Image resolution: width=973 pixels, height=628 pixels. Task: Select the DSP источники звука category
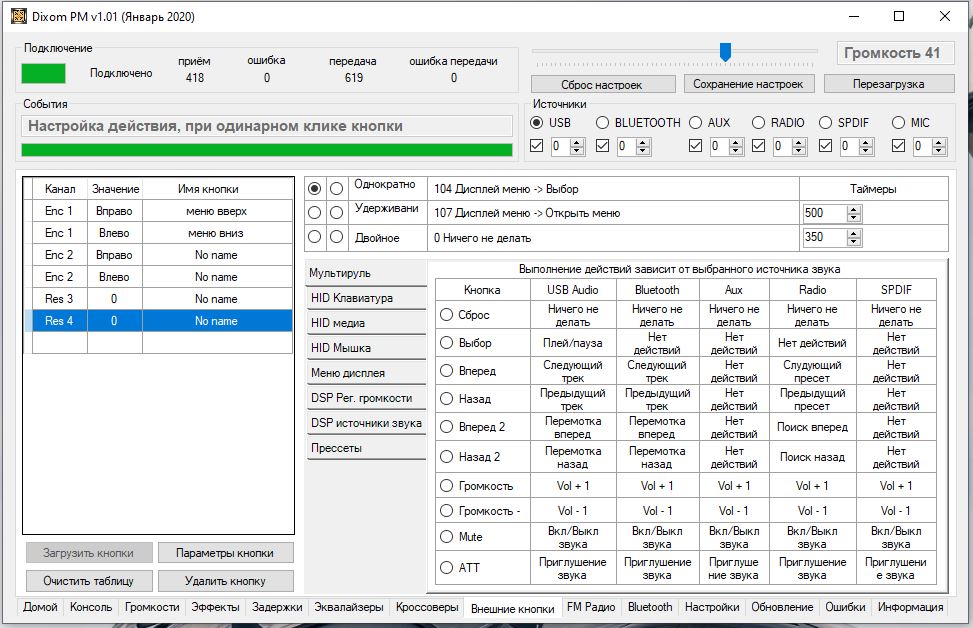pos(366,423)
